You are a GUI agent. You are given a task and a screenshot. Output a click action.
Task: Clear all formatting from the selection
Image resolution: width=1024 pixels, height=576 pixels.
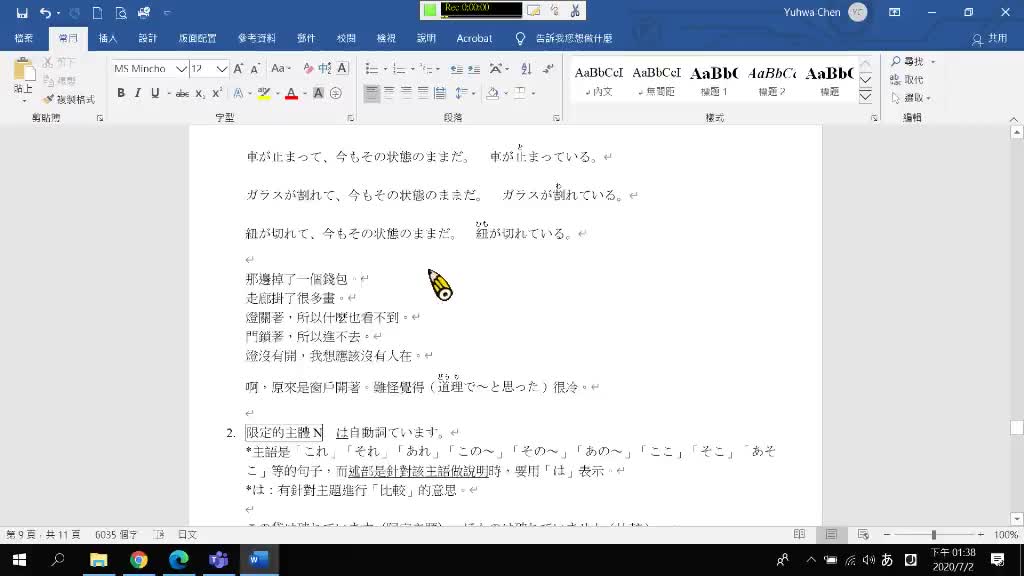308,69
